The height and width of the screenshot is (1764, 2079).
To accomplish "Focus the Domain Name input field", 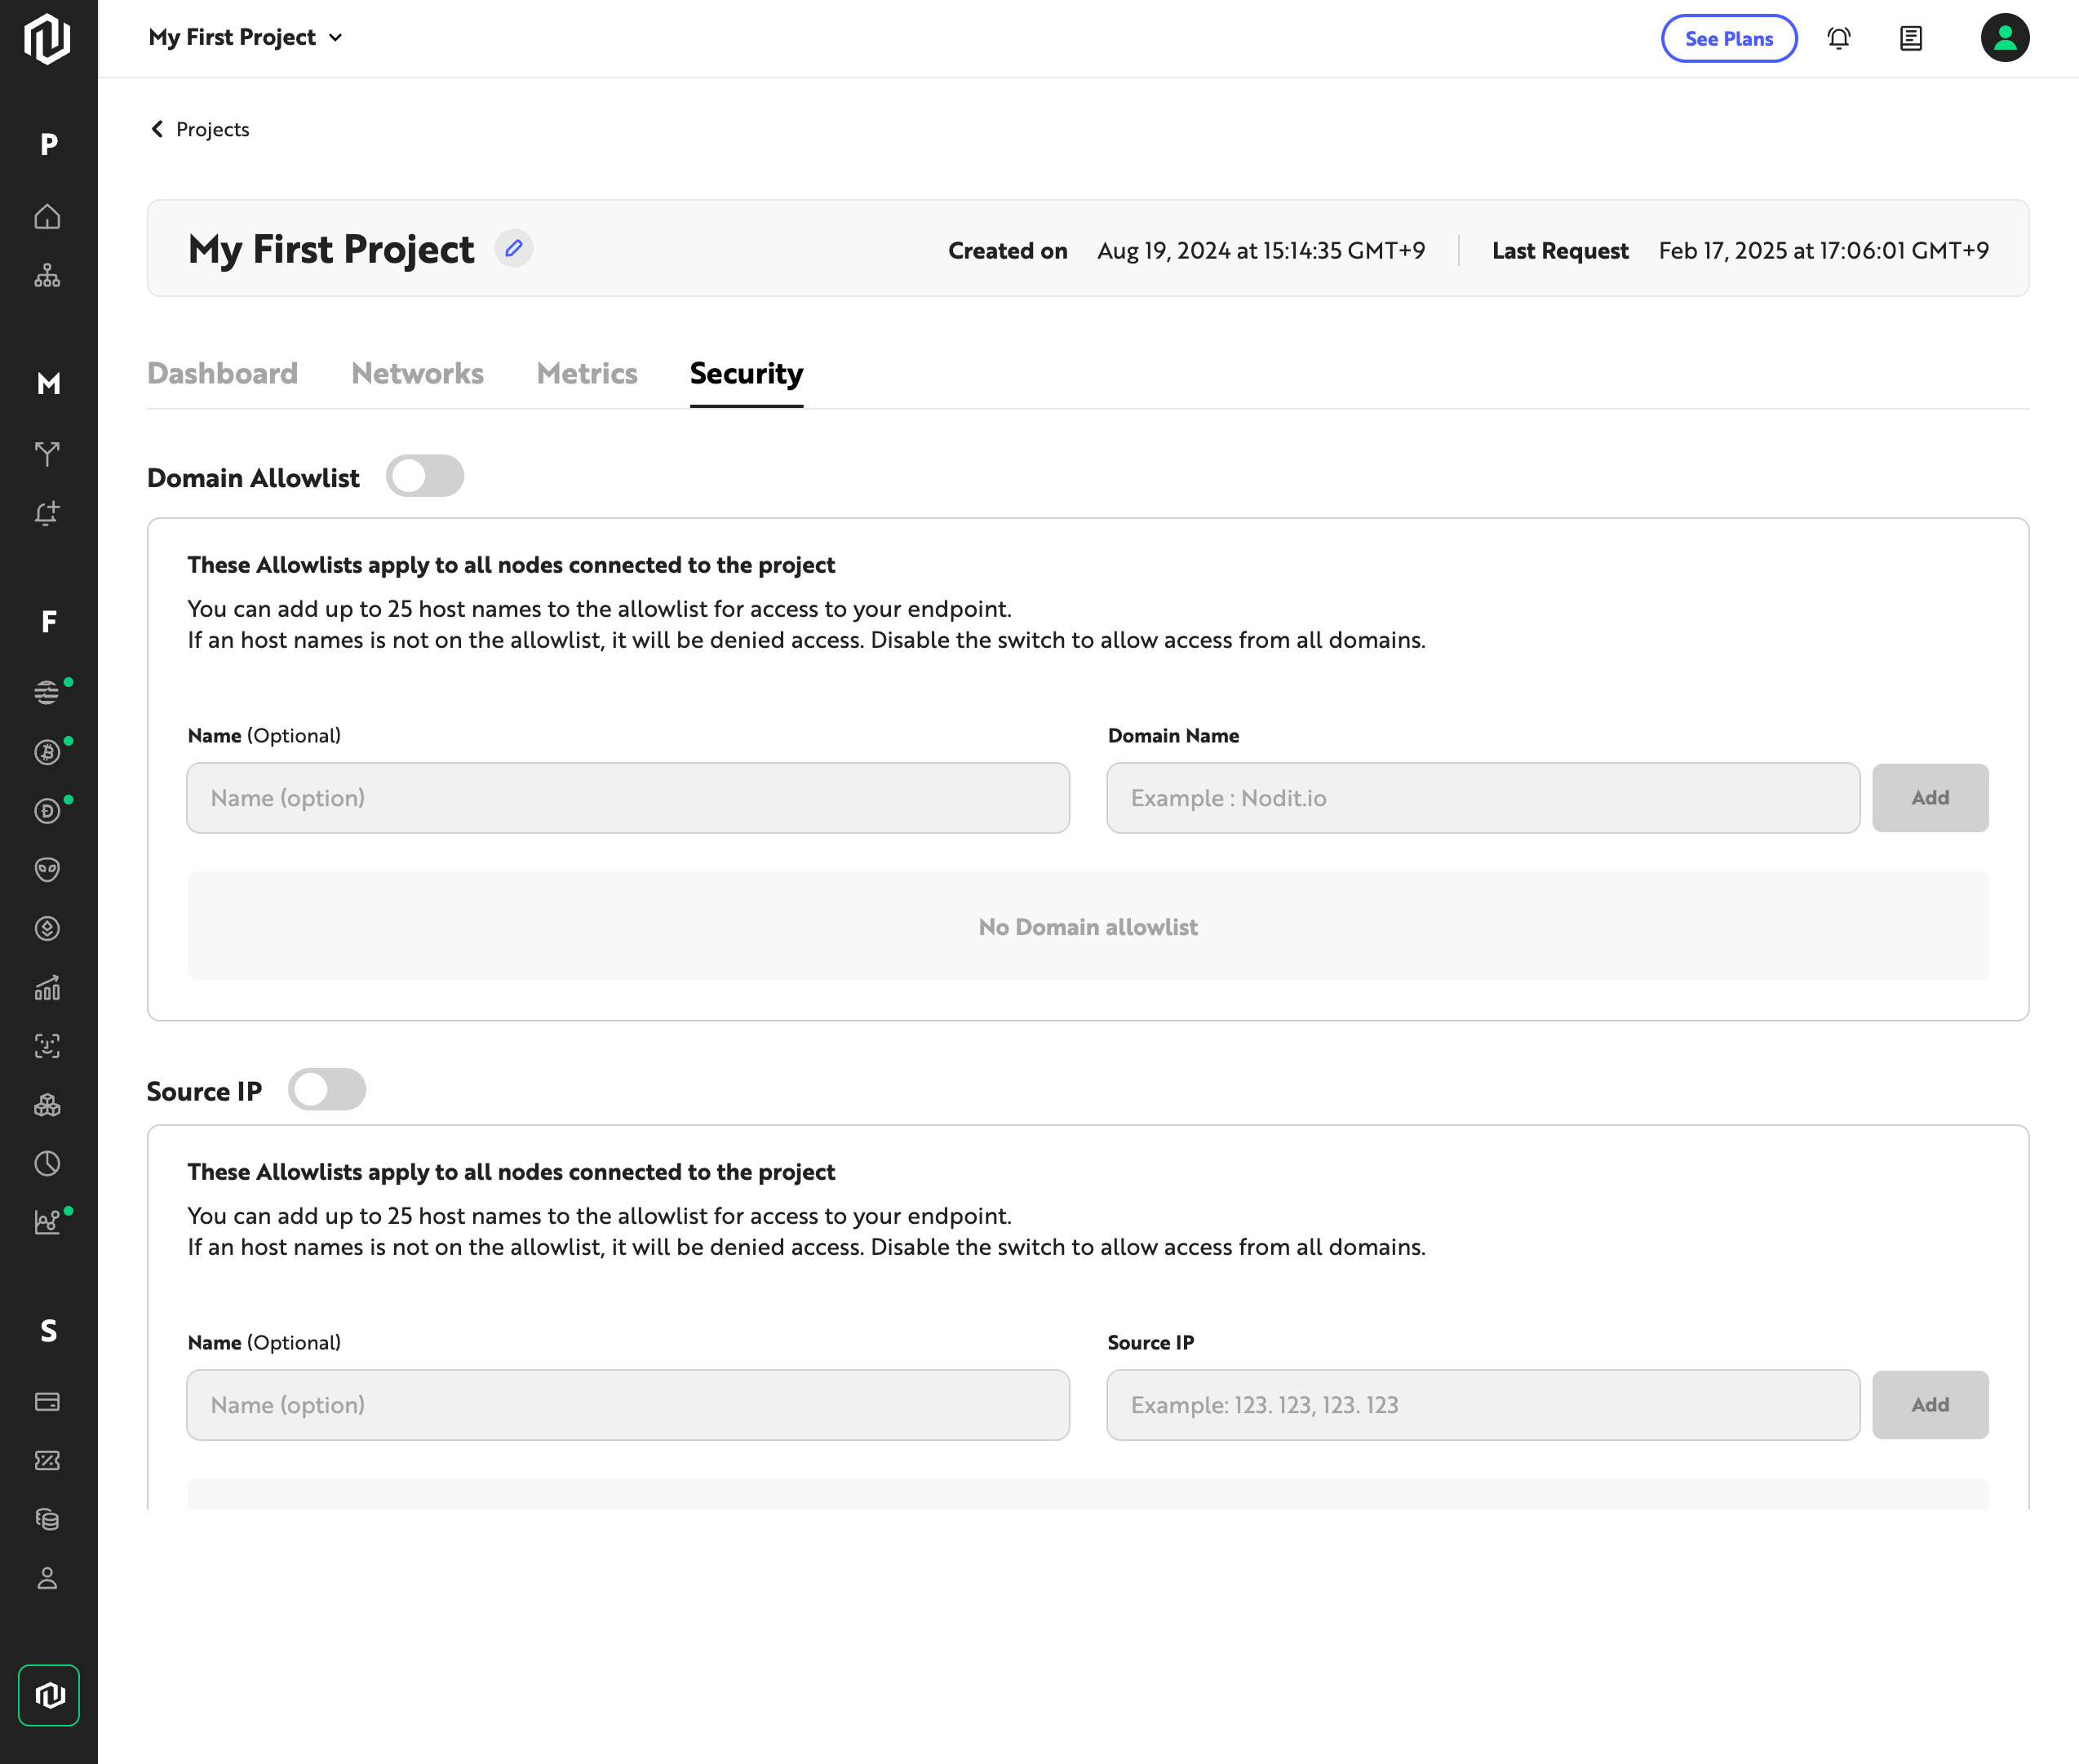I will (x=1482, y=798).
